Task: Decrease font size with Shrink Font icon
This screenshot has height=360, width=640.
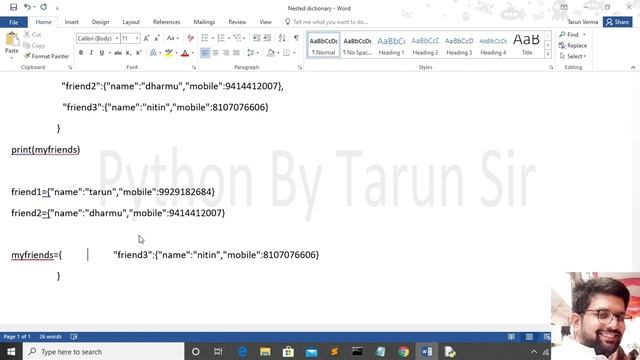Action: click(157, 38)
